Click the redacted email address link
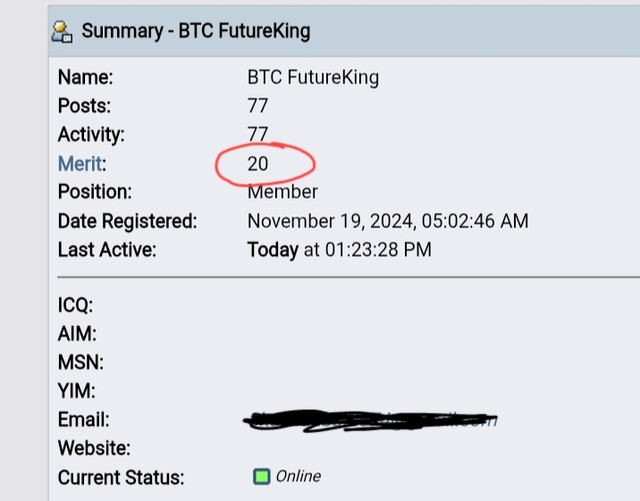This screenshot has height=501, width=640. click(x=370, y=421)
